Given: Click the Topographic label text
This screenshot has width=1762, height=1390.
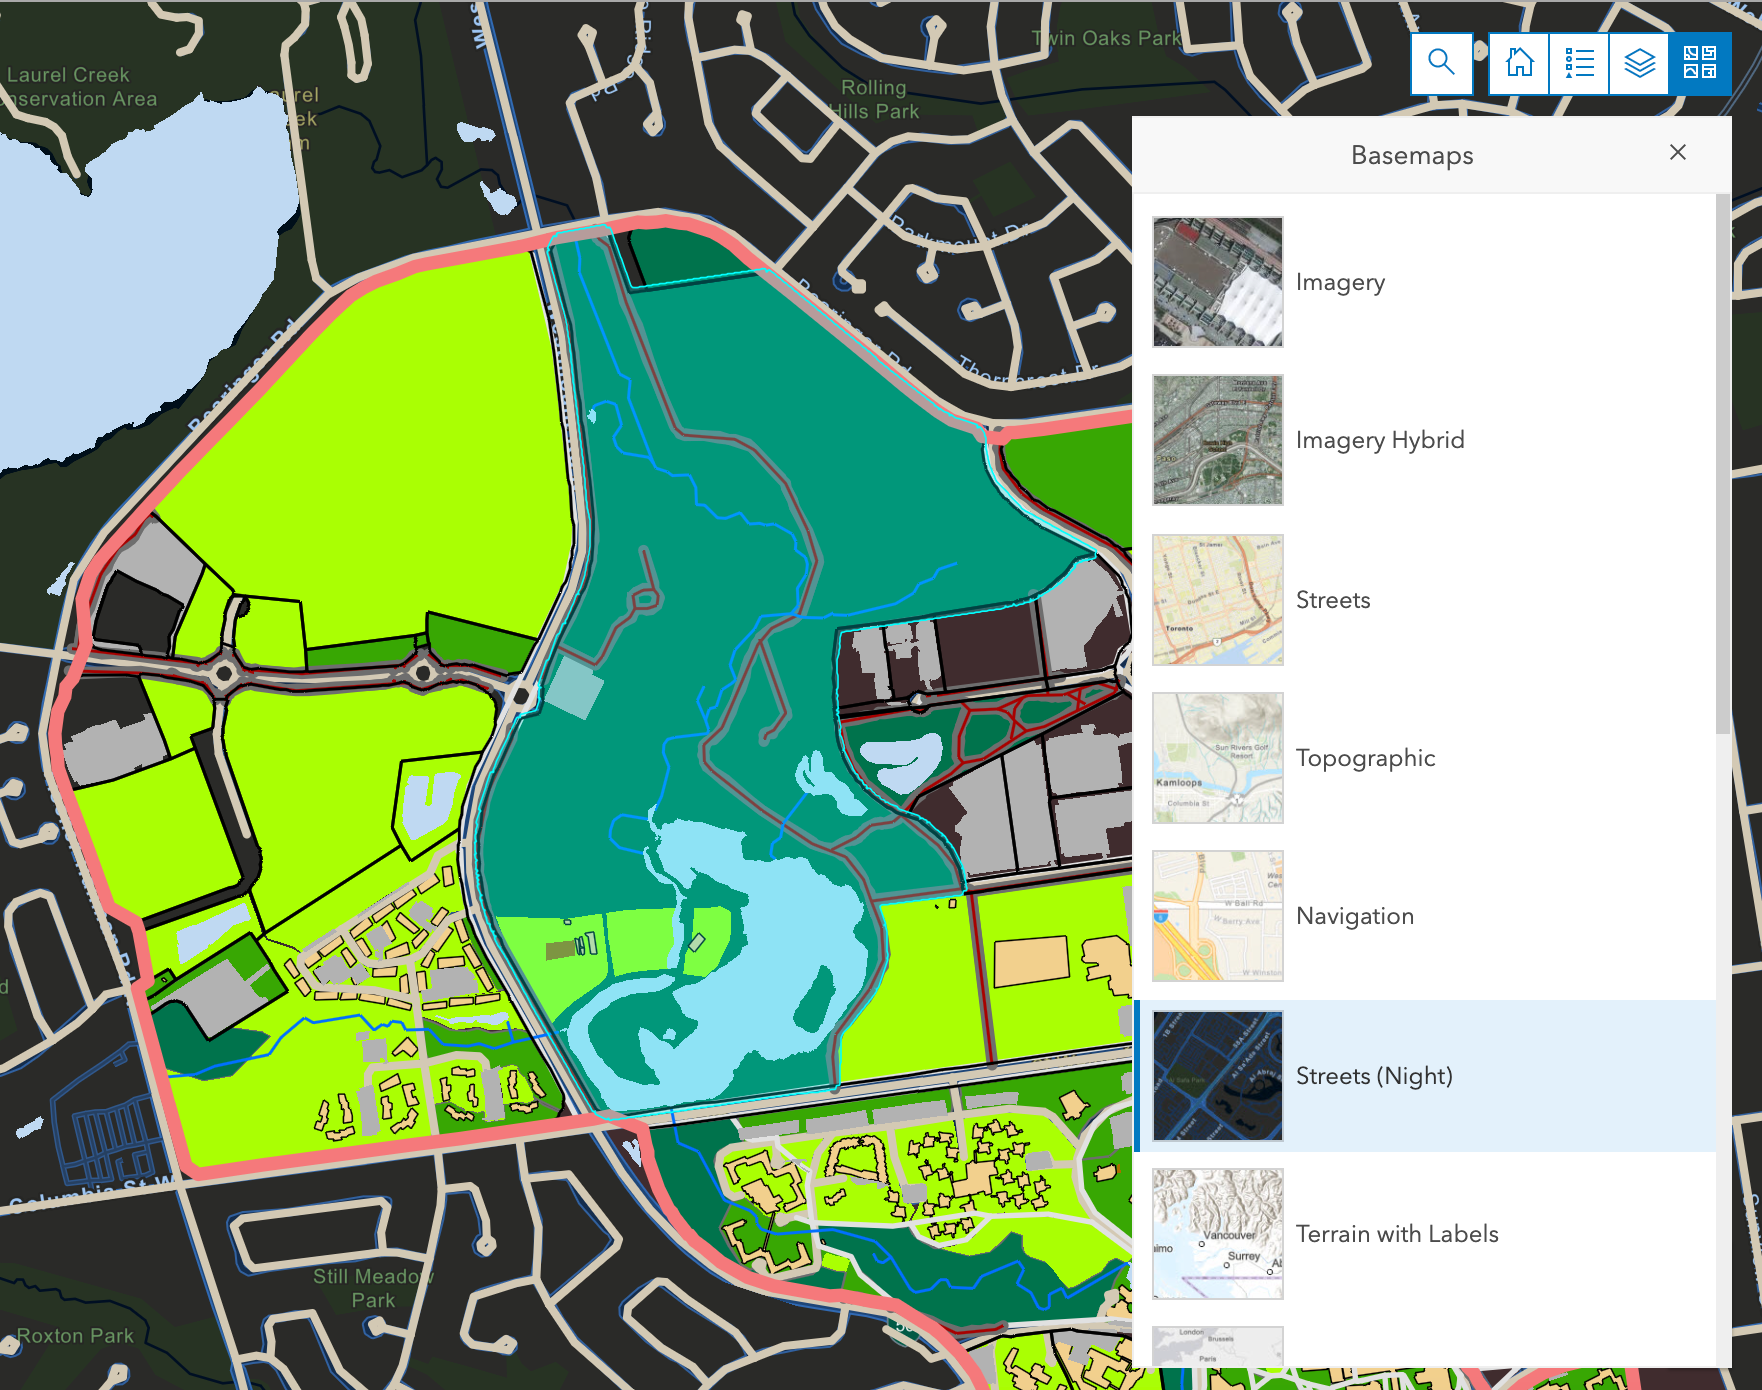Looking at the screenshot, I should coord(1365,758).
